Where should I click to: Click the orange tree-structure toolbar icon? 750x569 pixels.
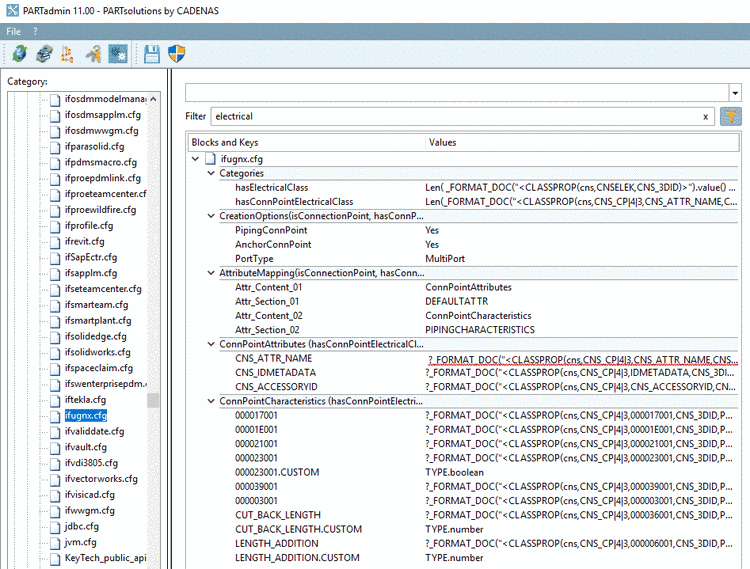pyautogui.click(x=68, y=54)
